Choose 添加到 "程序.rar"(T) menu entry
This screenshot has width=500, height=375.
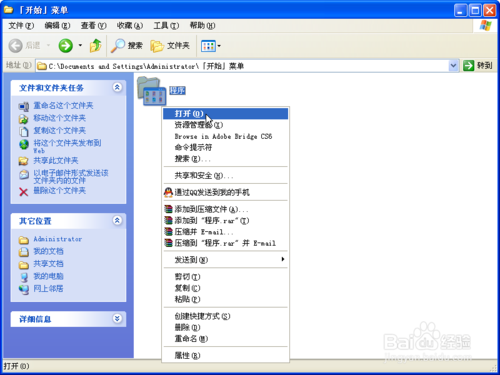click(226, 220)
